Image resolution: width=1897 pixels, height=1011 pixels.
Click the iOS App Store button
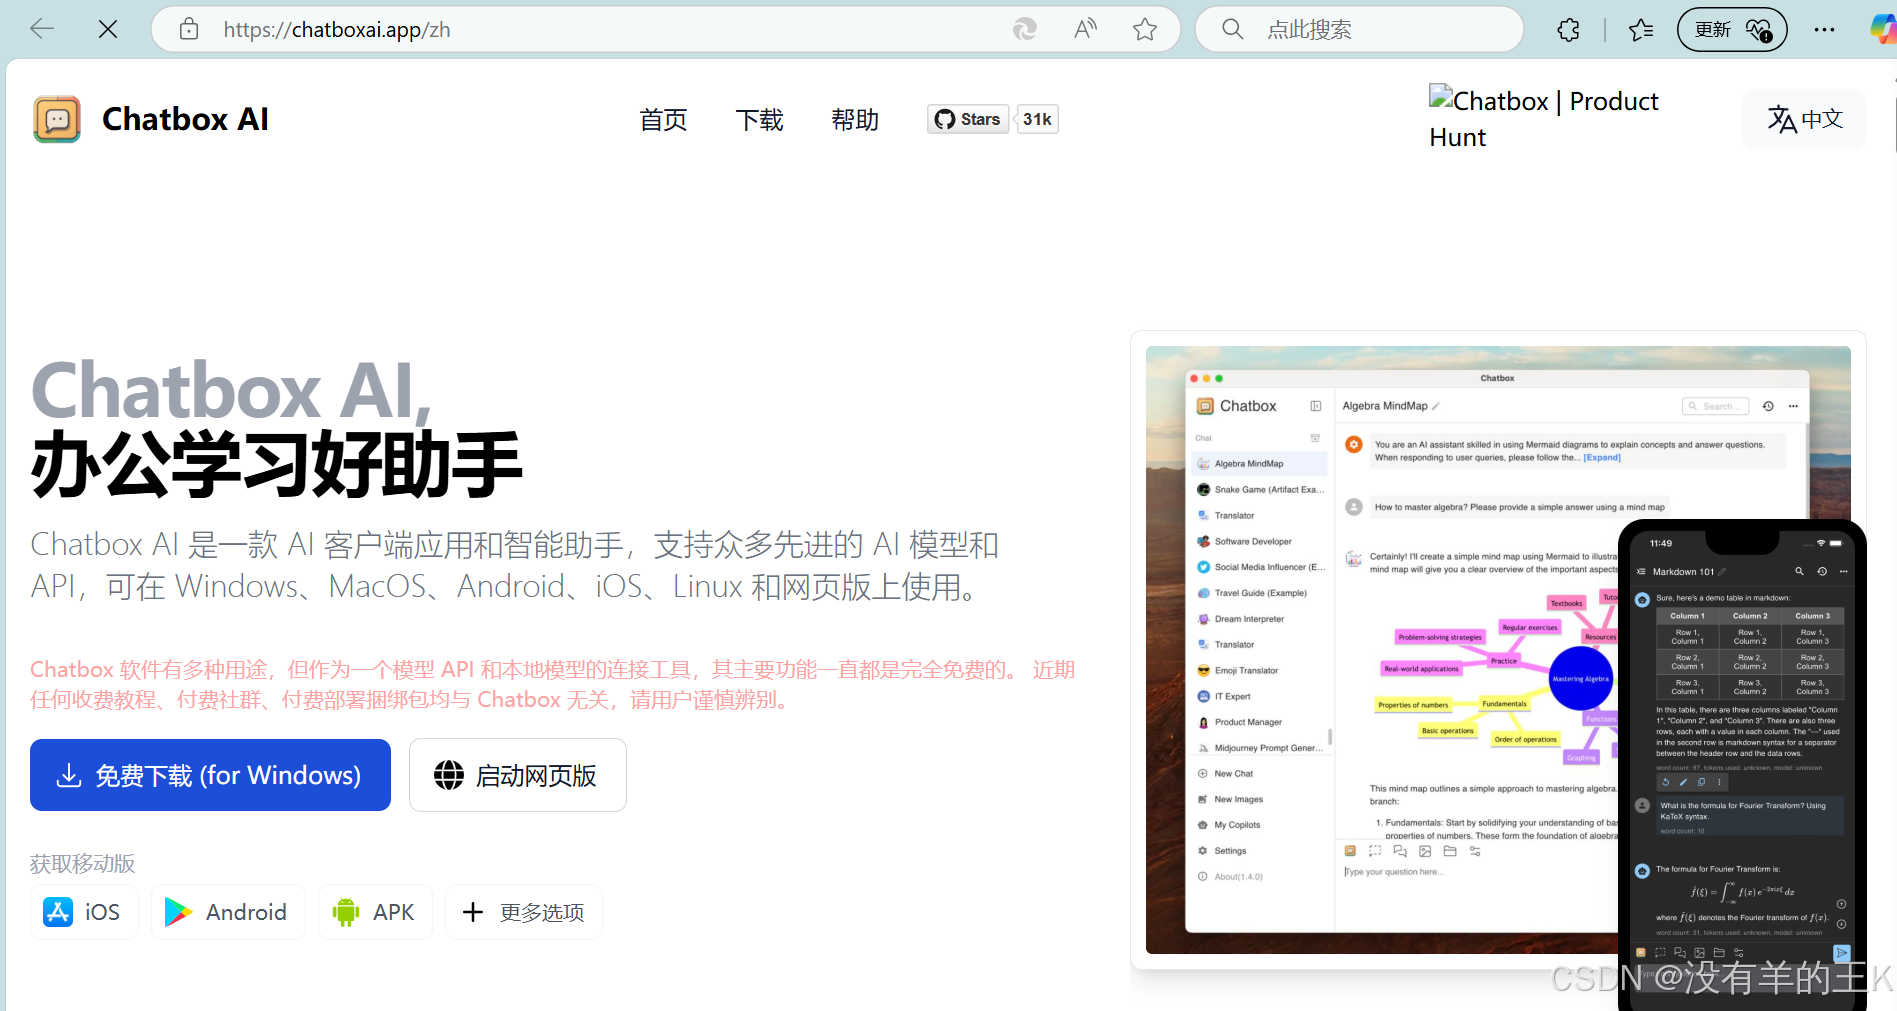(x=84, y=912)
